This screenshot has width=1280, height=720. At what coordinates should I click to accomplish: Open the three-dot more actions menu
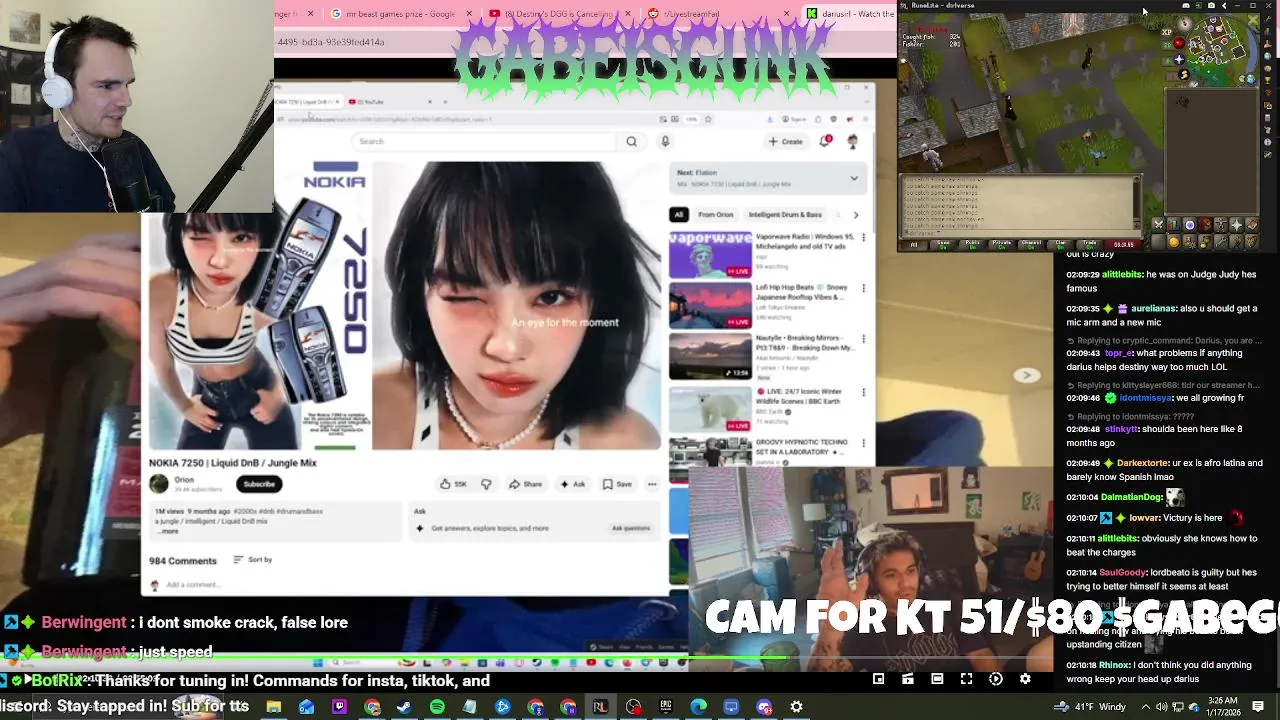(x=652, y=484)
